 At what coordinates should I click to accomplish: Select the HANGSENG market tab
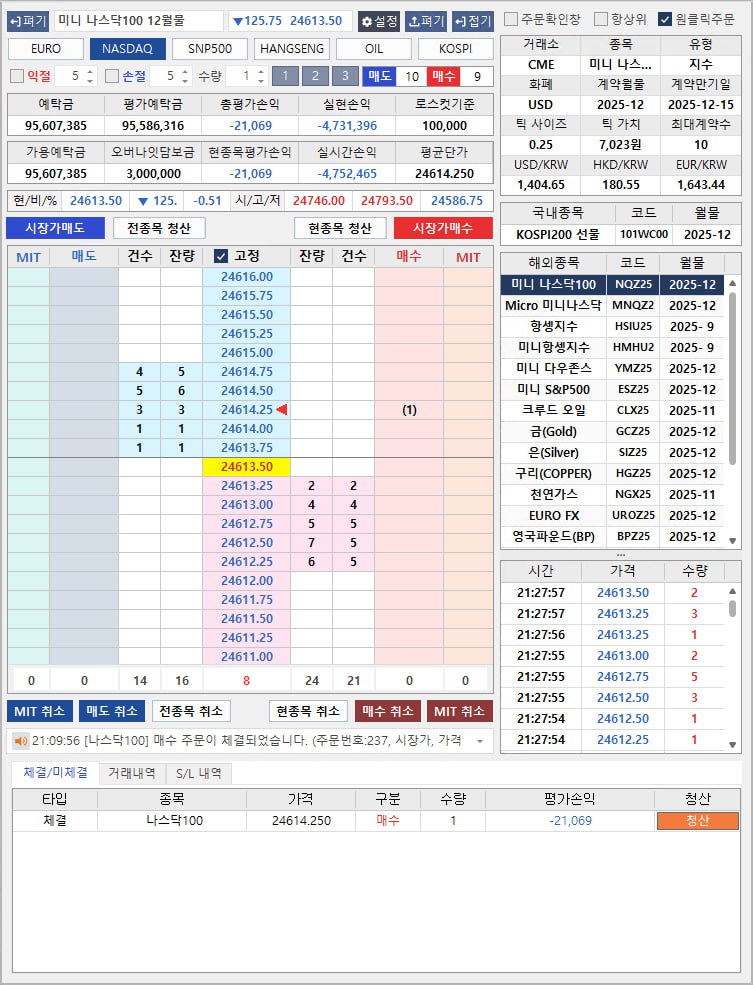click(292, 49)
